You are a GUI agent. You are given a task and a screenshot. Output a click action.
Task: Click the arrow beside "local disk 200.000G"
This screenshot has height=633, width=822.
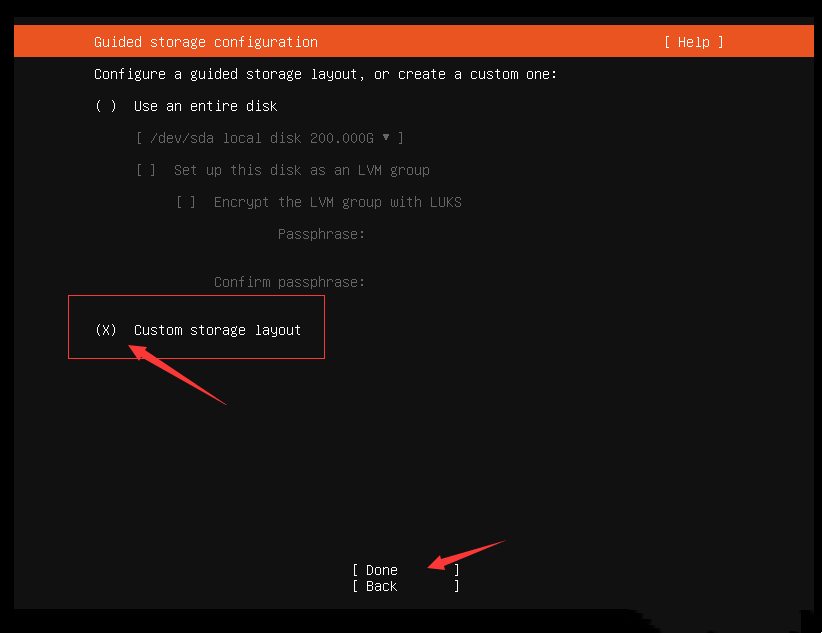coord(386,137)
